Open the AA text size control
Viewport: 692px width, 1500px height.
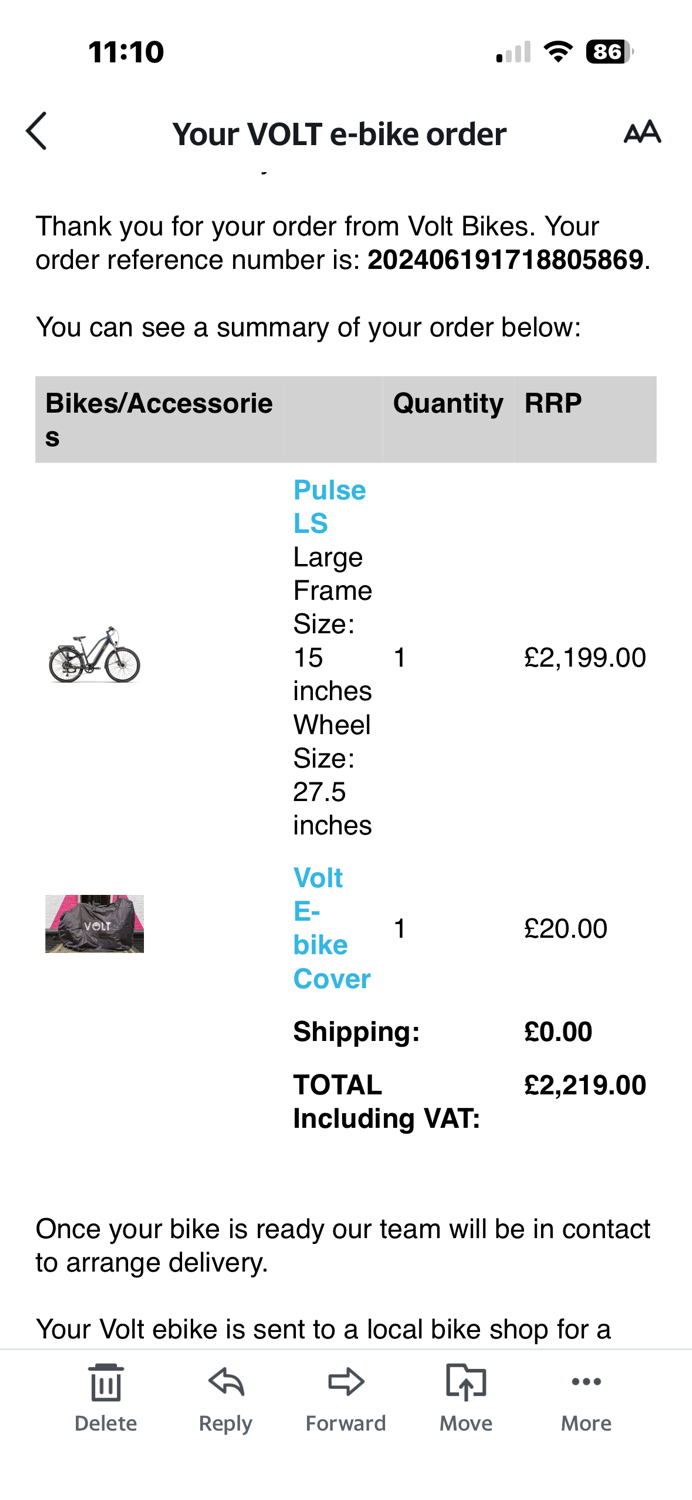(x=642, y=132)
